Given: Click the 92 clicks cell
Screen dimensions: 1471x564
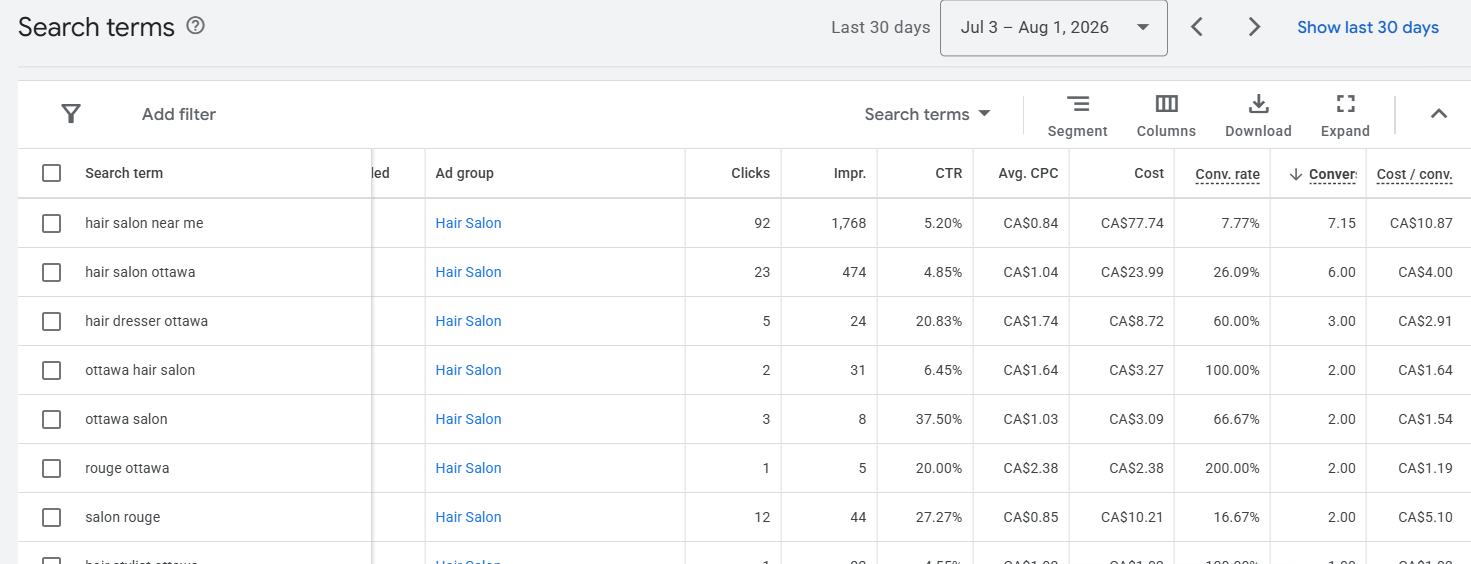Looking at the screenshot, I should (762, 223).
